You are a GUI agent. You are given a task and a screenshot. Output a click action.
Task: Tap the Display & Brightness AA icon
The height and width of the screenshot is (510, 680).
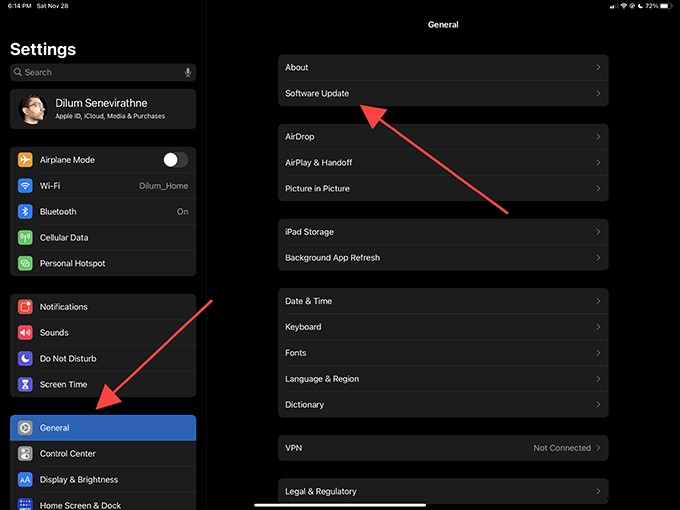click(x=25, y=480)
